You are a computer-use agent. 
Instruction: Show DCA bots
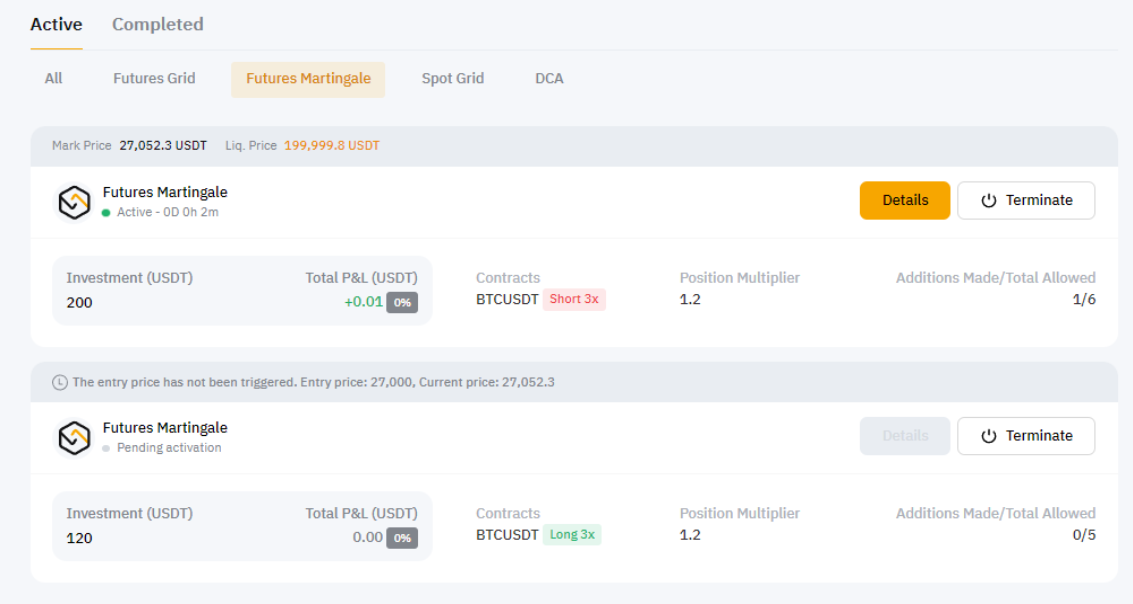[549, 78]
